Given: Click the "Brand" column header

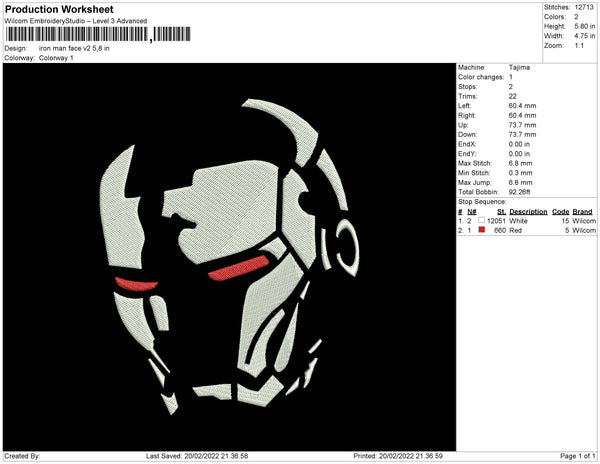Looking at the screenshot, I should tap(582, 212).
